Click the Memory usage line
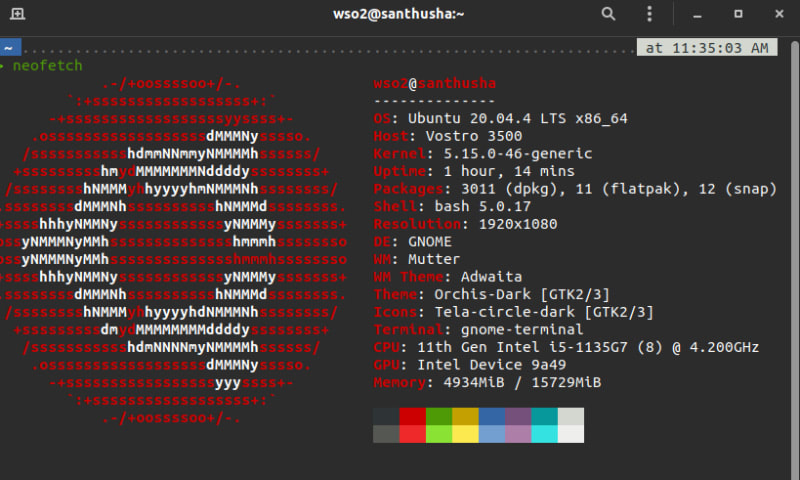 click(x=487, y=382)
